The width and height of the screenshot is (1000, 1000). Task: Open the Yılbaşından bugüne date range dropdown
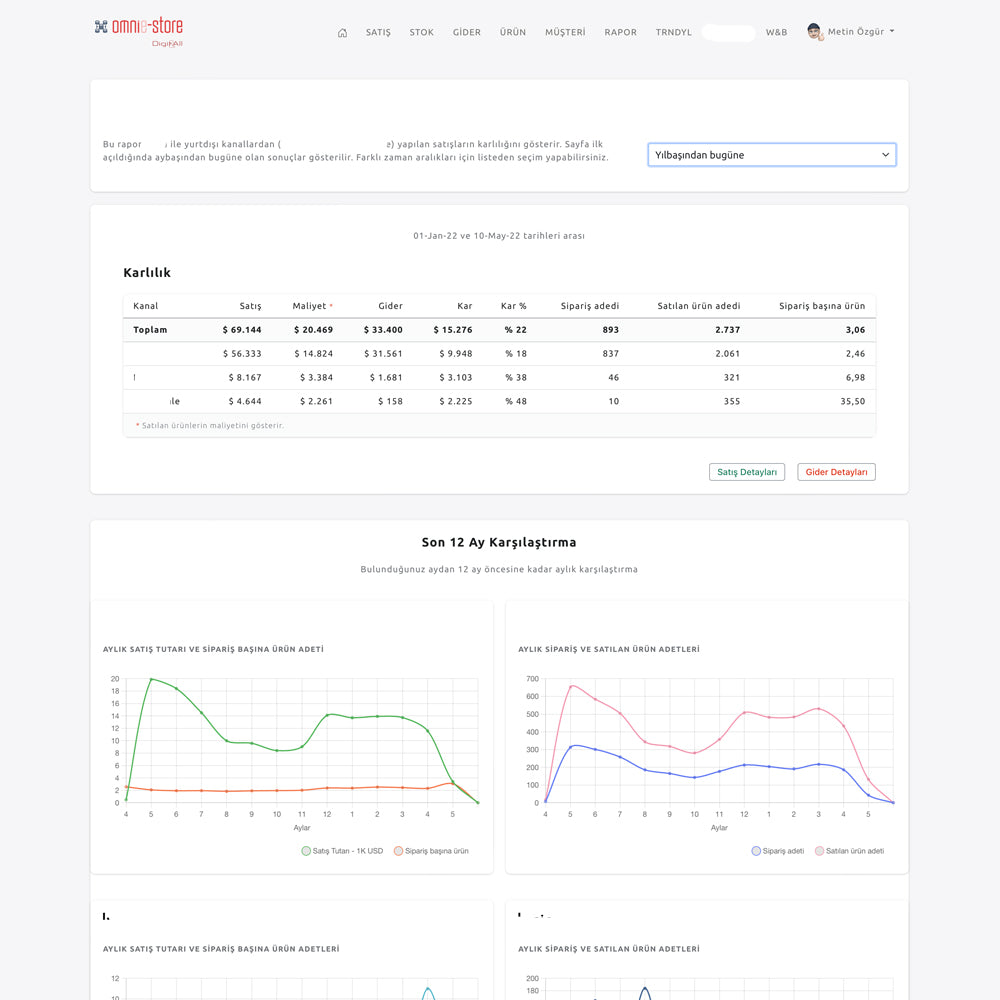coord(771,155)
